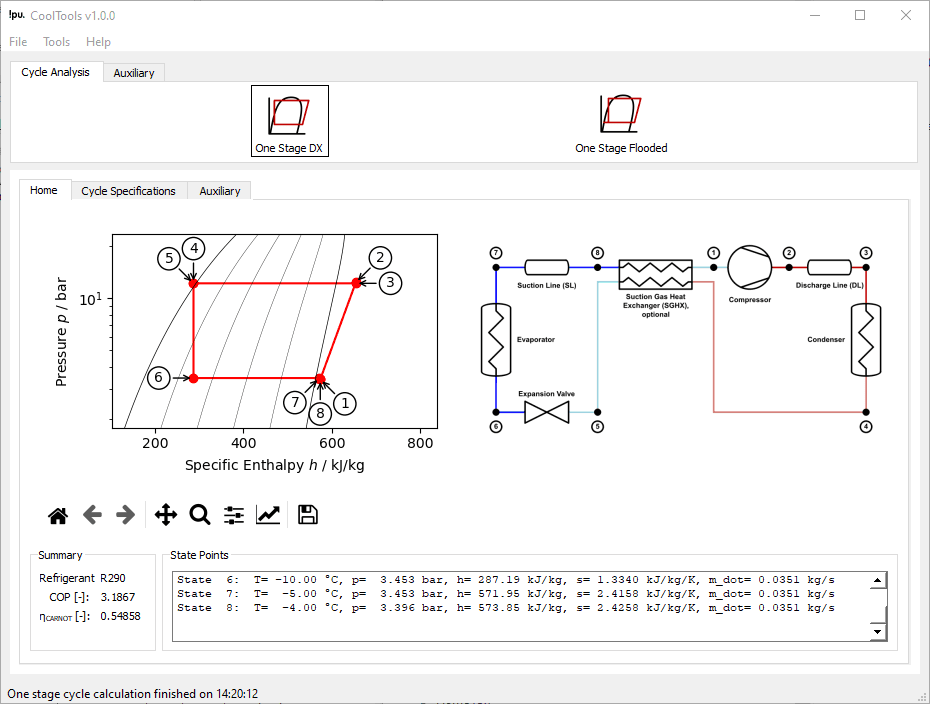
Task: Click State 8 row in State Points
Action: coord(505,608)
